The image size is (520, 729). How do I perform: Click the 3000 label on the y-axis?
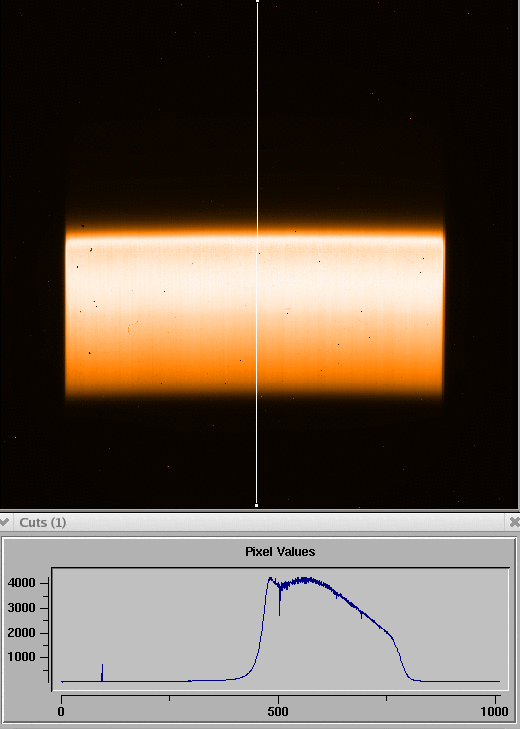21,608
